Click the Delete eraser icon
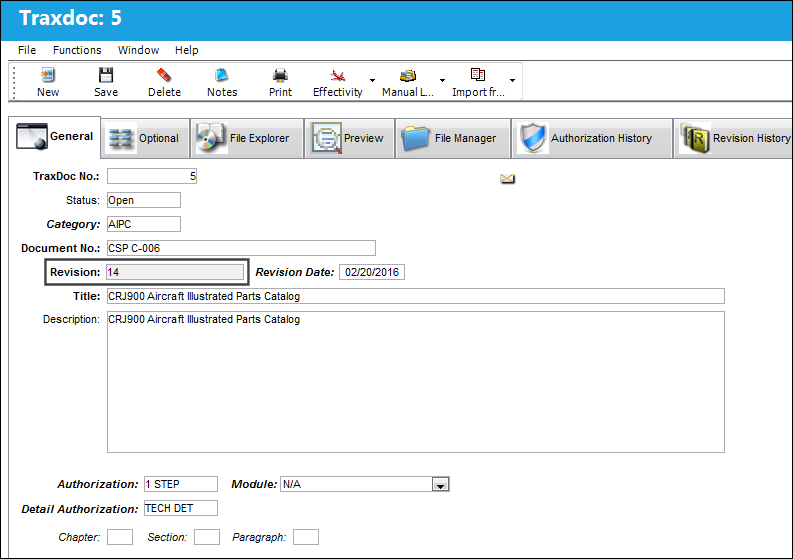 164,75
